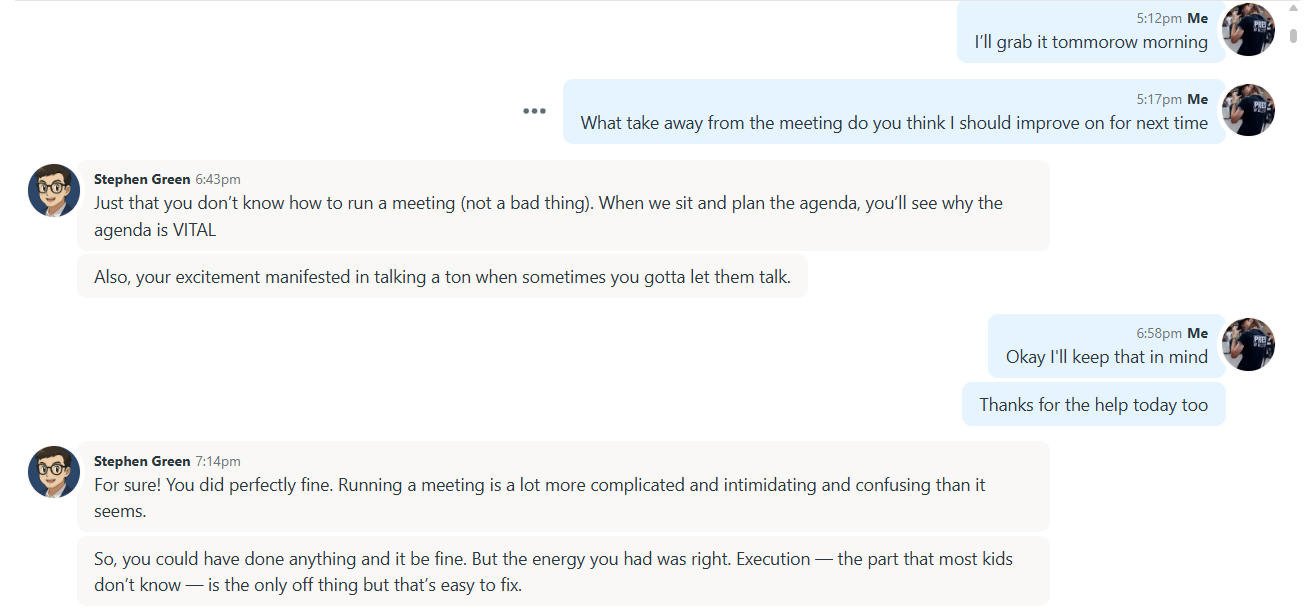This screenshot has width=1312, height=608.
Task: Click the chat's vertical scrollbar thumb
Action: click(x=1293, y=35)
